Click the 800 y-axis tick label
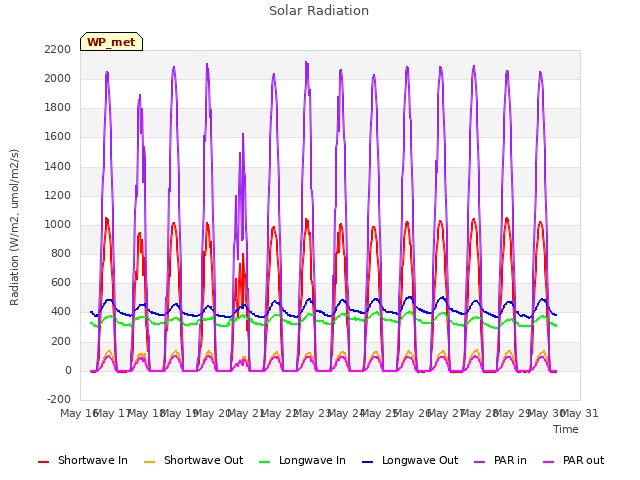The height and width of the screenshot is (480, 640). pyautogui.click(x=61, y=253)
